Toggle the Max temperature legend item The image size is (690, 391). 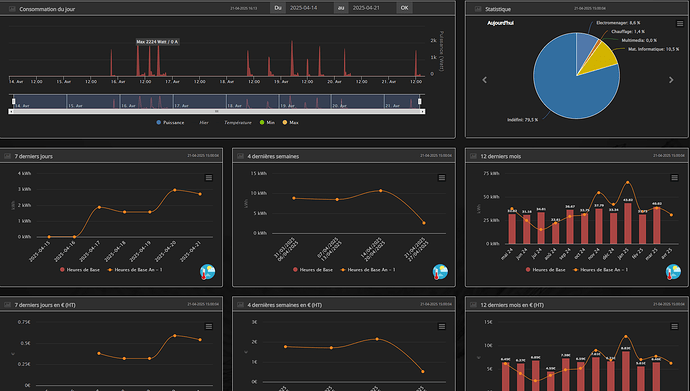(x=290, y=123)
